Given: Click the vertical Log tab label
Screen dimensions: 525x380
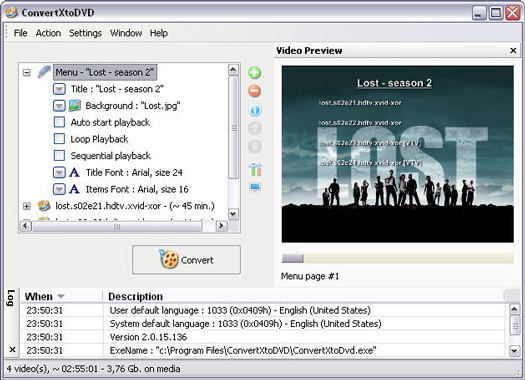Looking at the screenshot, I should pyautogui.click(x=11, y=298).
